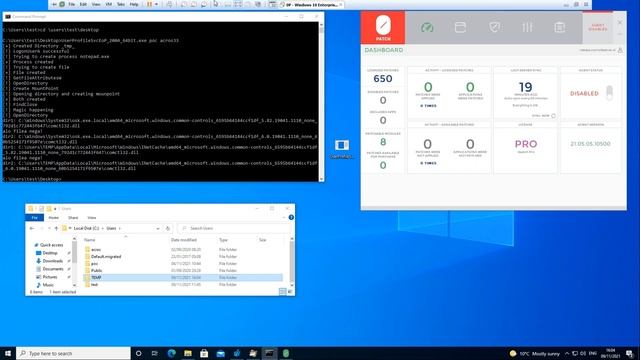Open Task View from taskbar
Screen dimensions: 640x360
155,353
